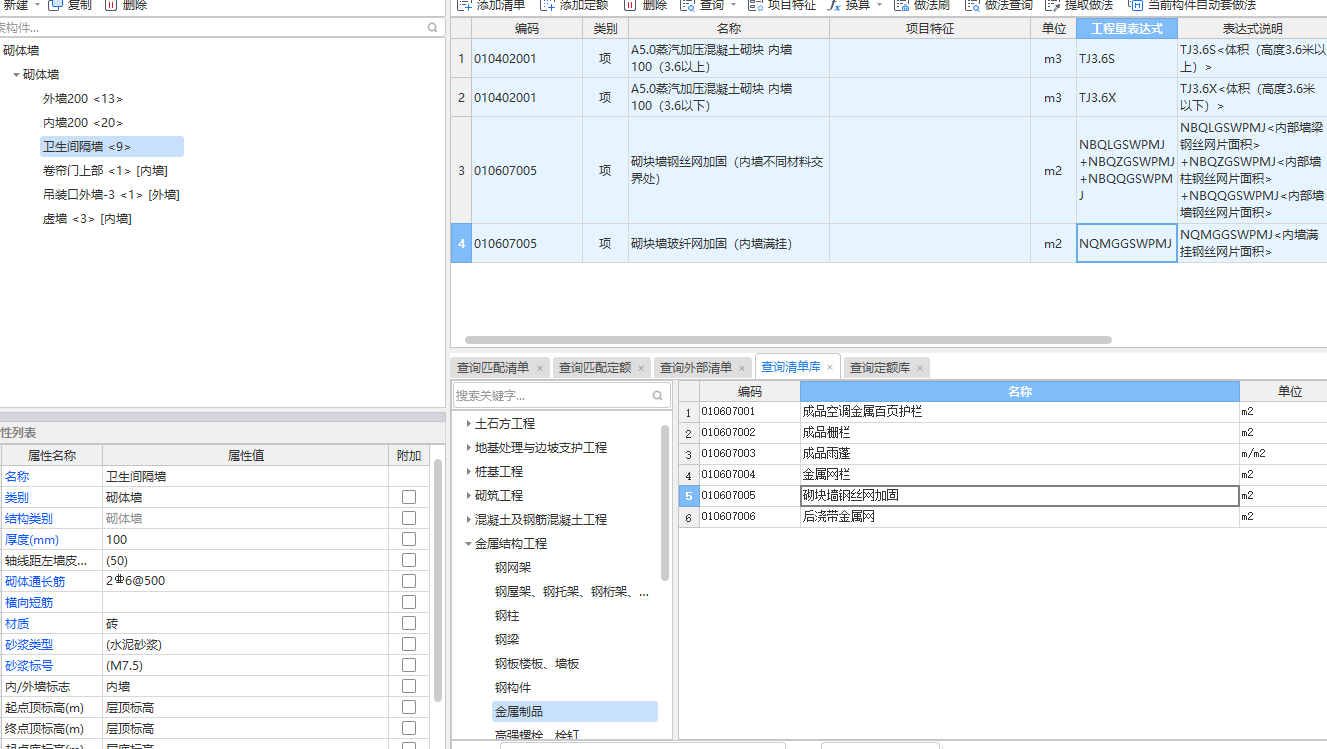
Task: Select 钢网架 under 金属结构工程
Action: click(x=513, y=568)
